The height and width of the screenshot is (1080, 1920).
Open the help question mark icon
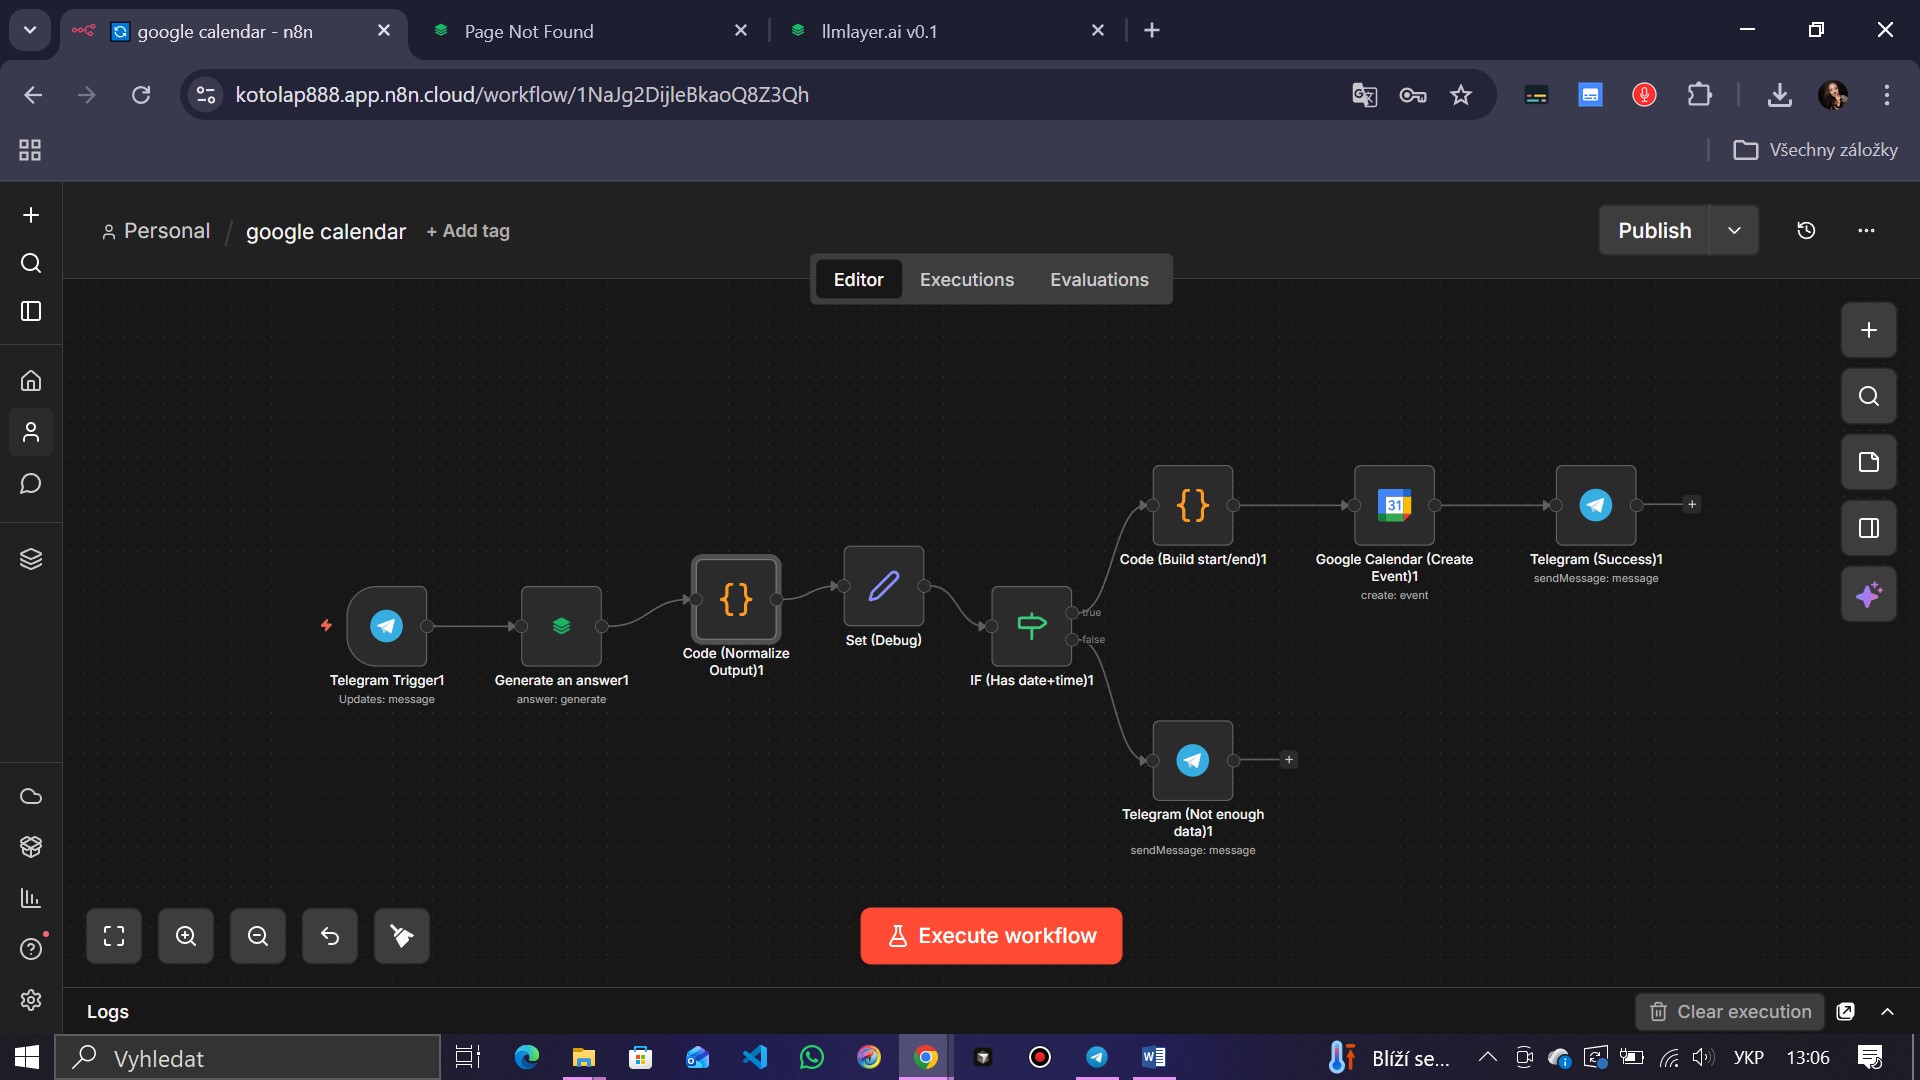(31, 949)
